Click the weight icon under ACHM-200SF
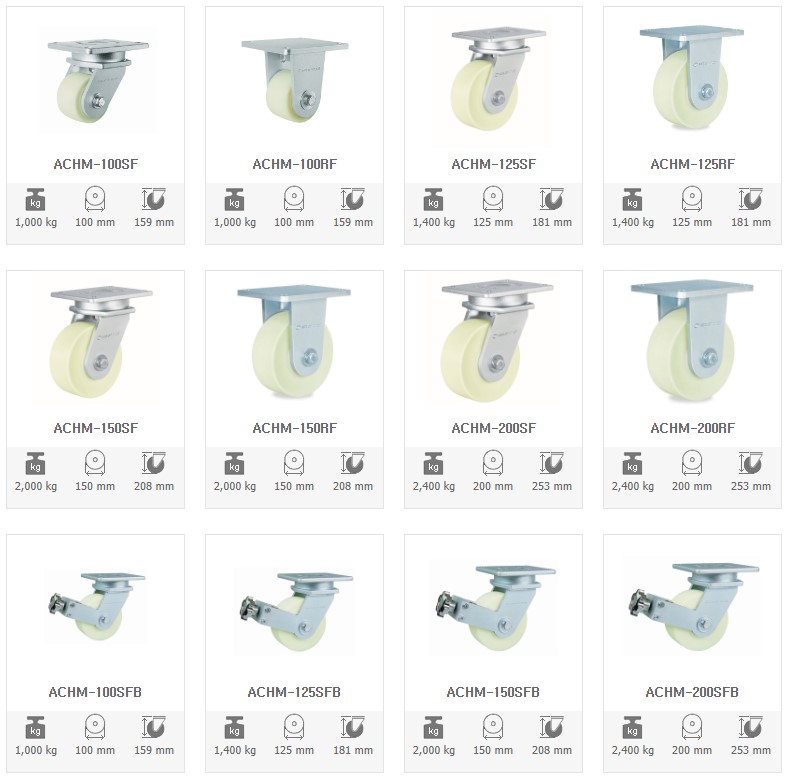This screenshot has height=781, width=790. coord(433,464)
